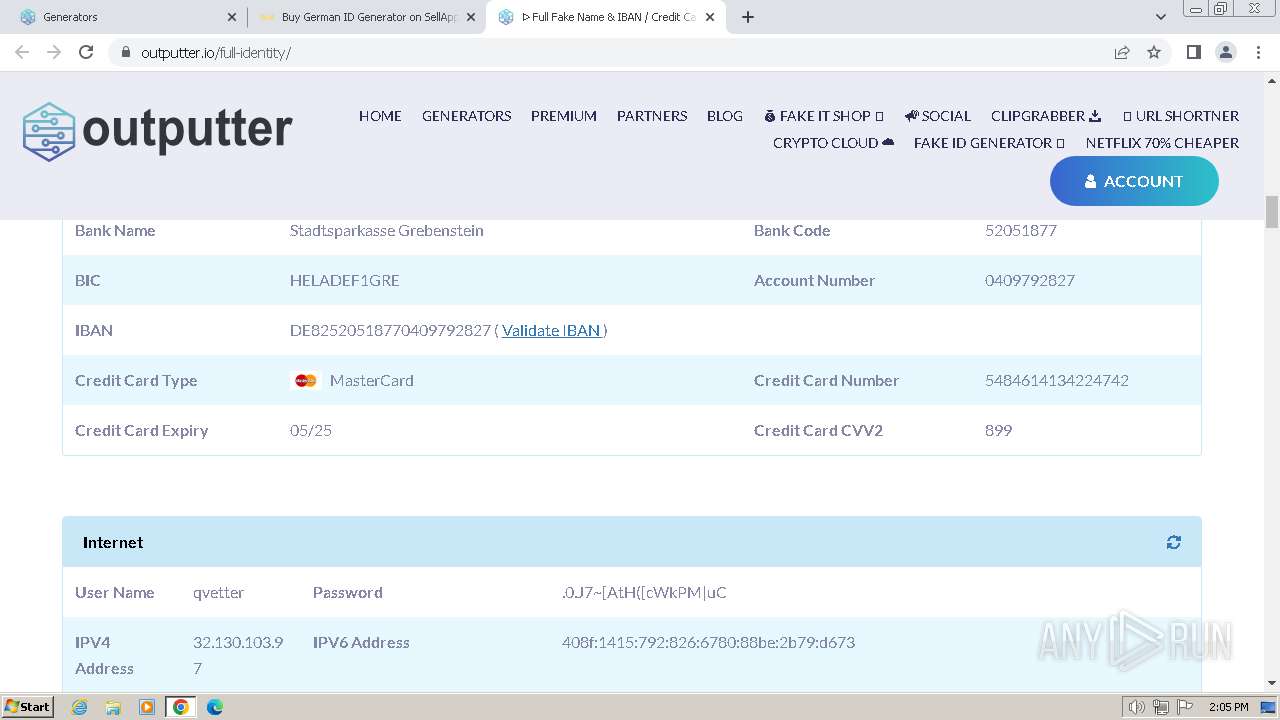Viewport: 1280px width, 720px height.
Task: Select the generated password text
Action: 644,592
